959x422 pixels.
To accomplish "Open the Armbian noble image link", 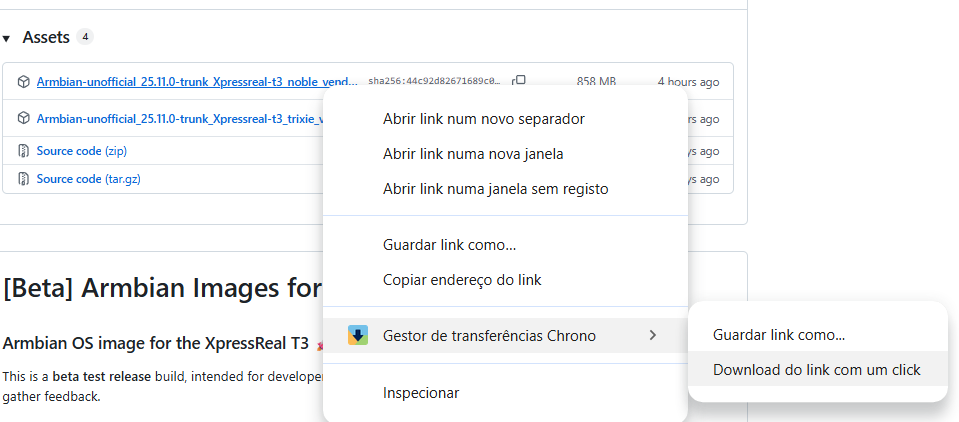I will (196, 81).
